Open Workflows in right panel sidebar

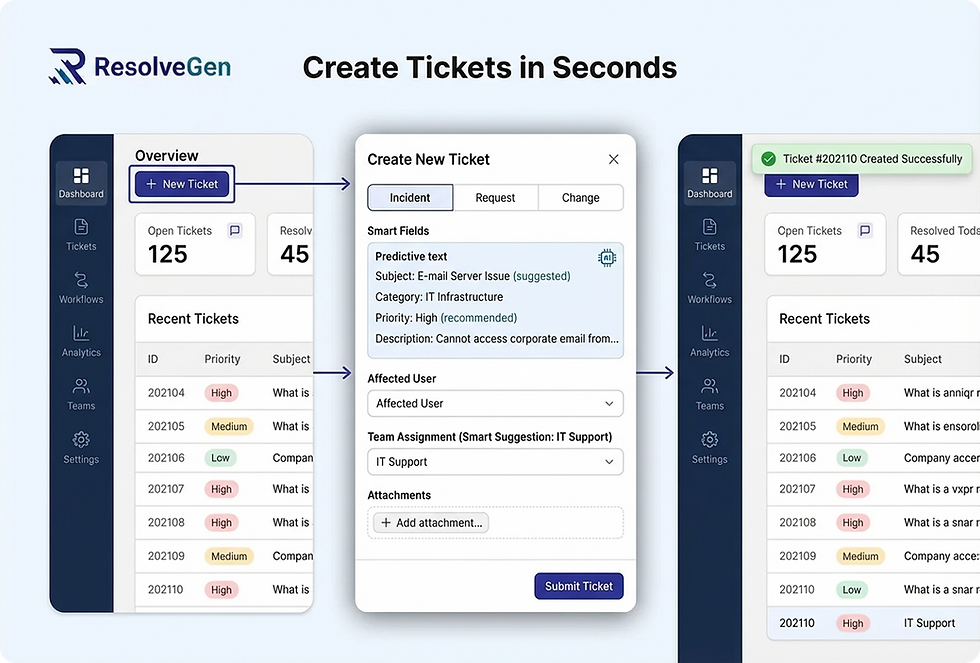(709, 288)
